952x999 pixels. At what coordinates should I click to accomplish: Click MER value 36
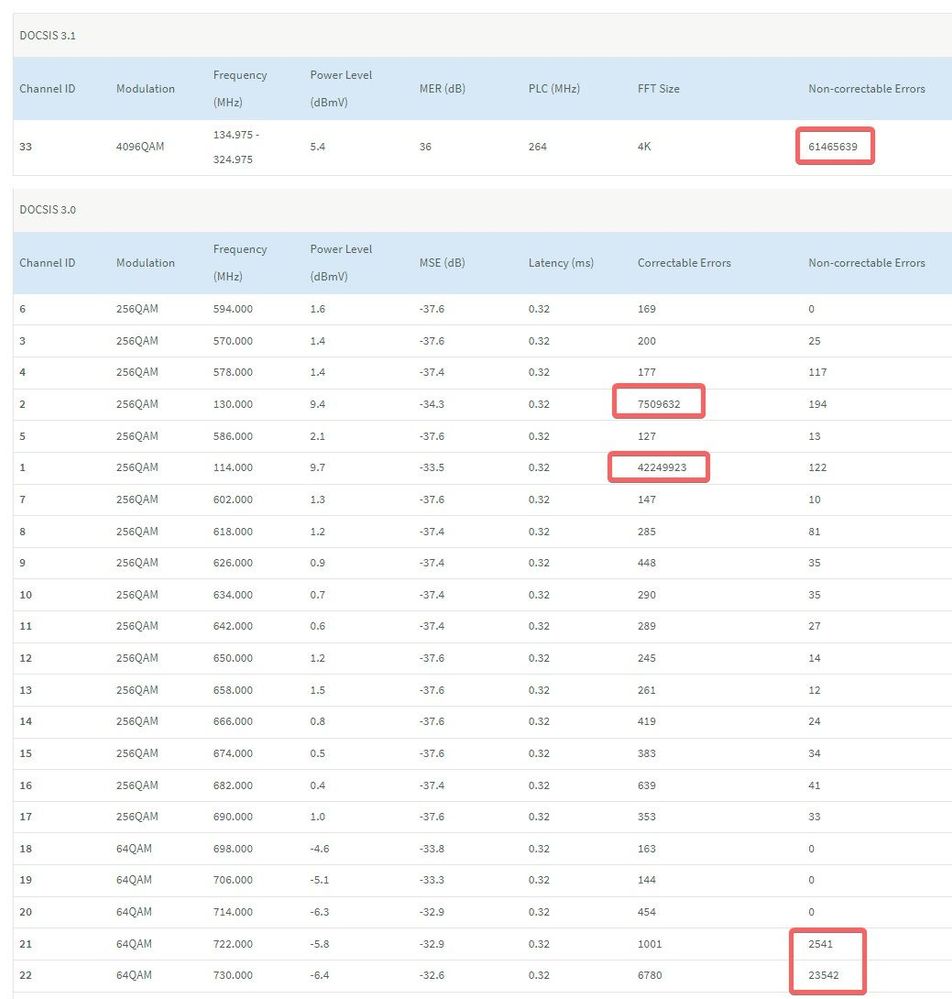pyautogui.click(x=425, y=147)
